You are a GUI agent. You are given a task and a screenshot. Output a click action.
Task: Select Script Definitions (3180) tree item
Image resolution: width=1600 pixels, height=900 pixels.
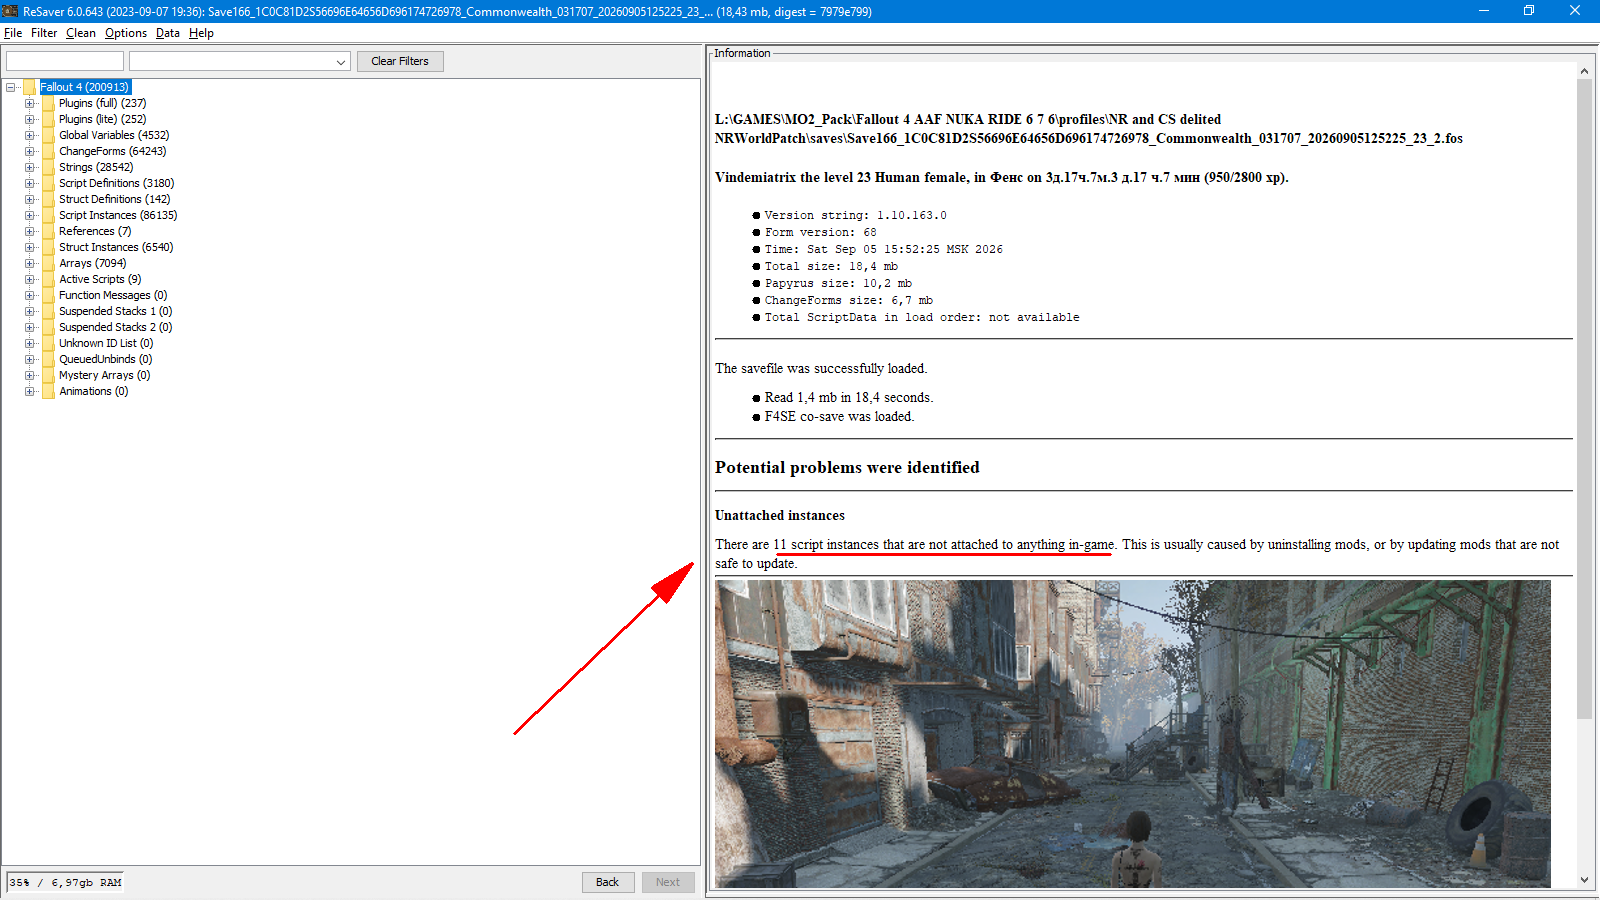(116, 183)
